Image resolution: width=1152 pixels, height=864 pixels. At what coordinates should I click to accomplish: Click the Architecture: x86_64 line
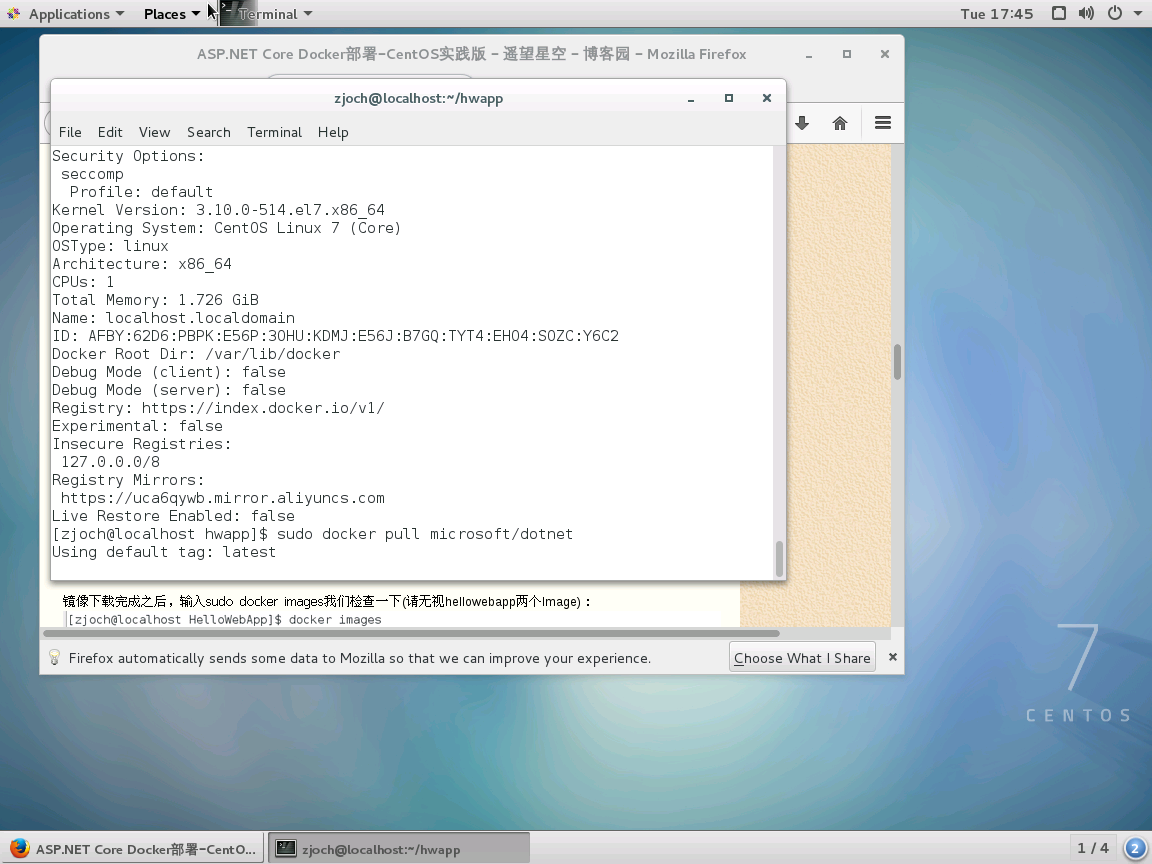pos(142,264)
